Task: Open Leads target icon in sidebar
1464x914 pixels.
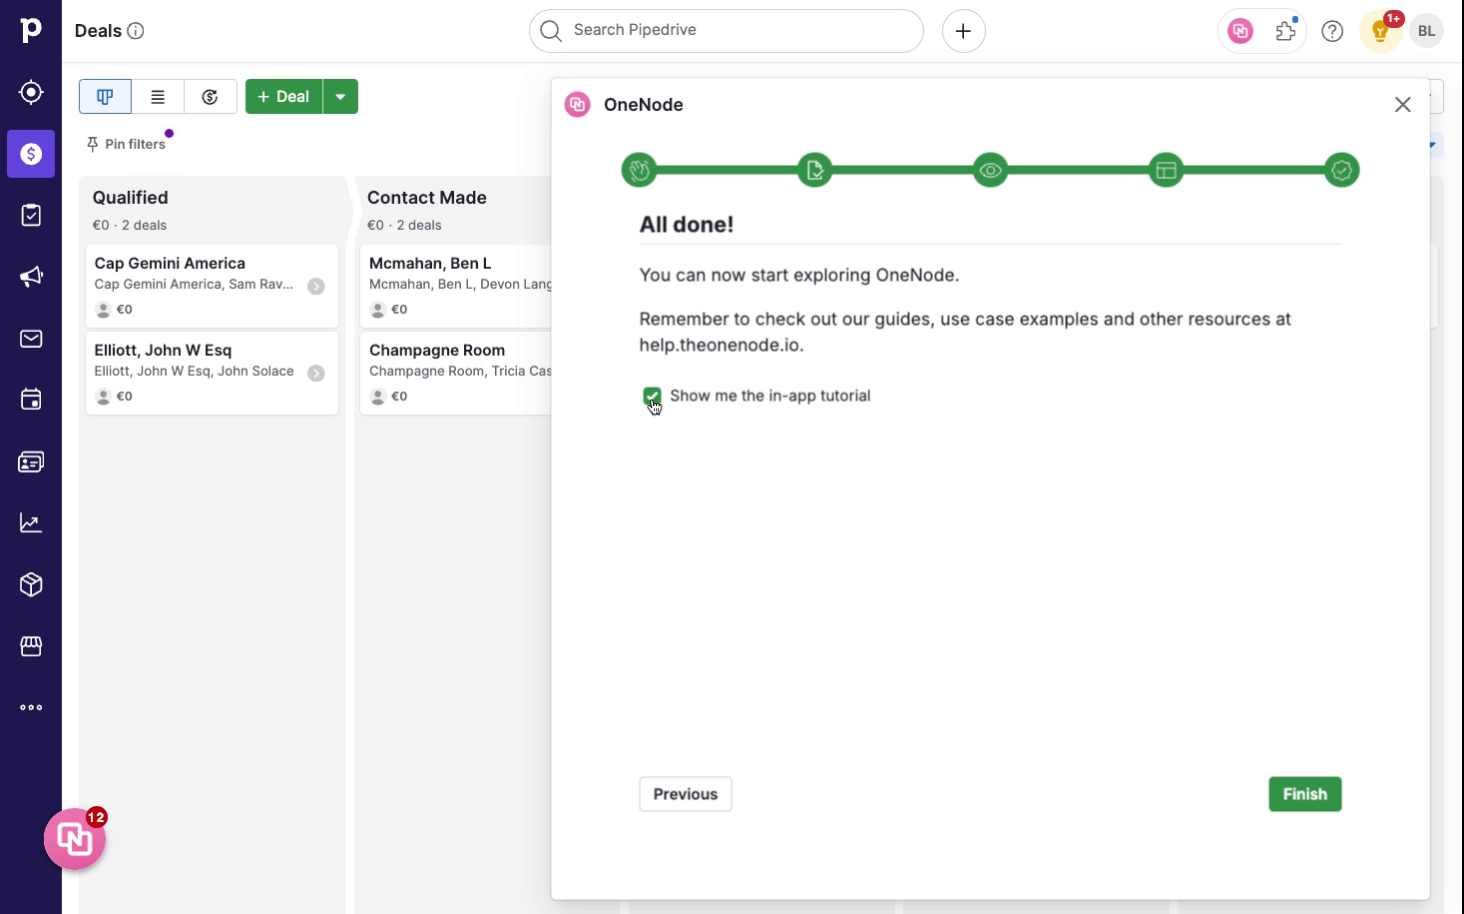Action: pos(31,92)
